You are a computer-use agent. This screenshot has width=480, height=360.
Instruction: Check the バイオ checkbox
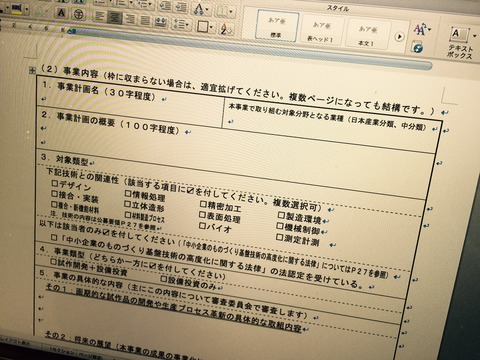pos(202,226)
